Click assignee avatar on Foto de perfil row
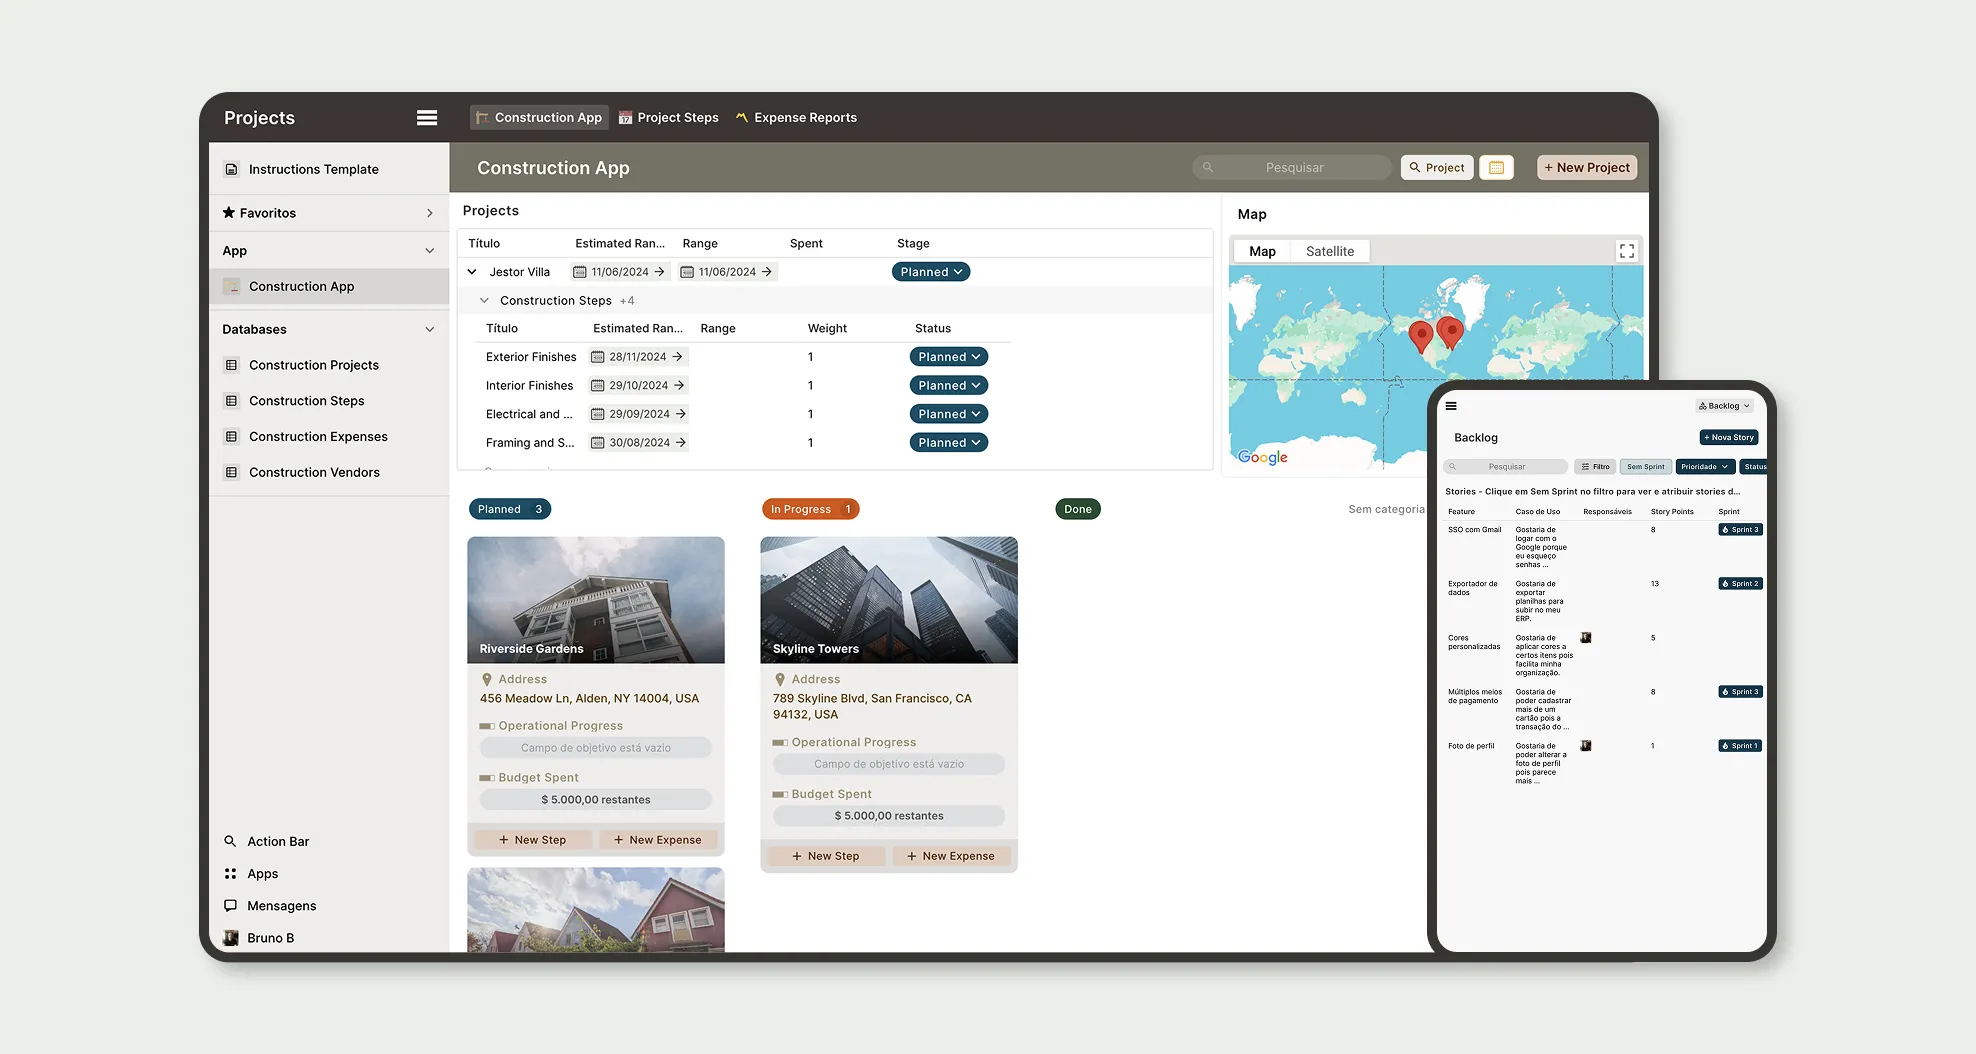The height and width of the screenshot is (1054, 1976). (1586, 746)
